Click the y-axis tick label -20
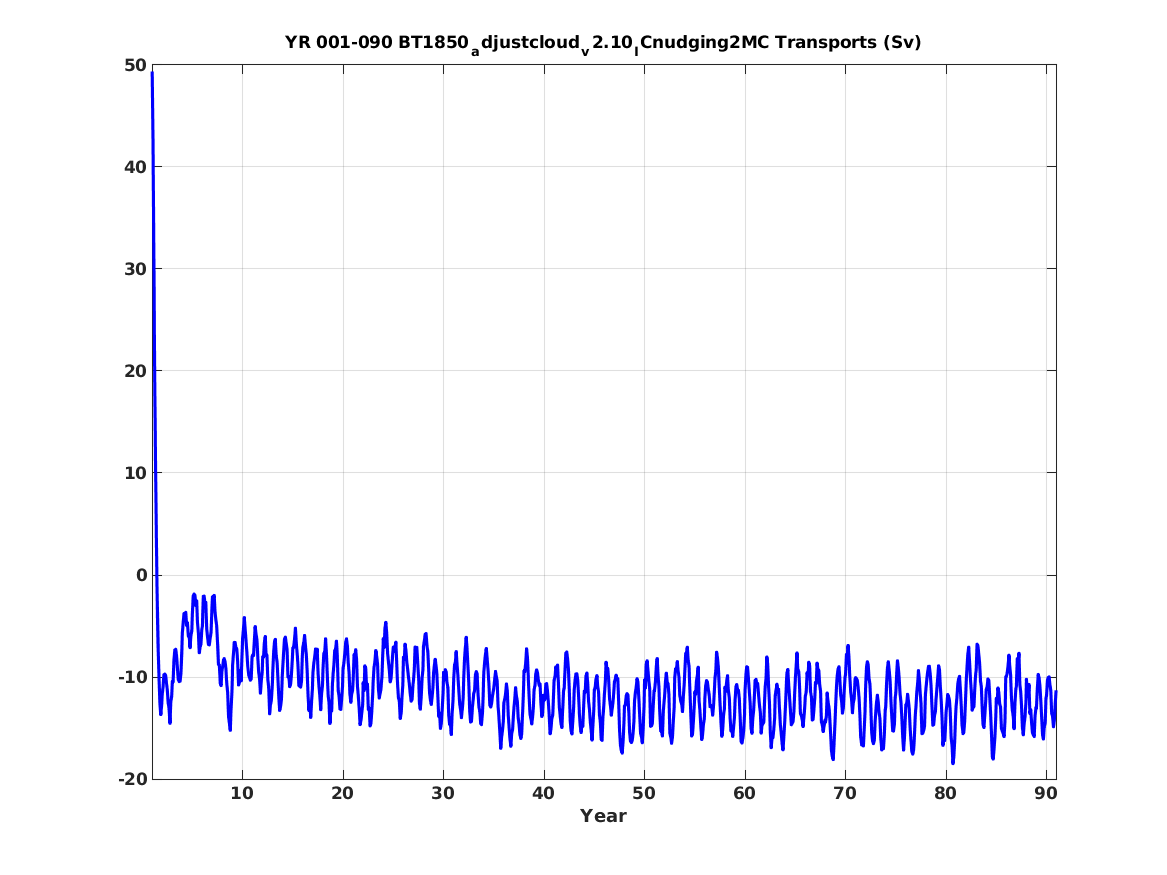1167x875 pixels. (x=132, y=779)
